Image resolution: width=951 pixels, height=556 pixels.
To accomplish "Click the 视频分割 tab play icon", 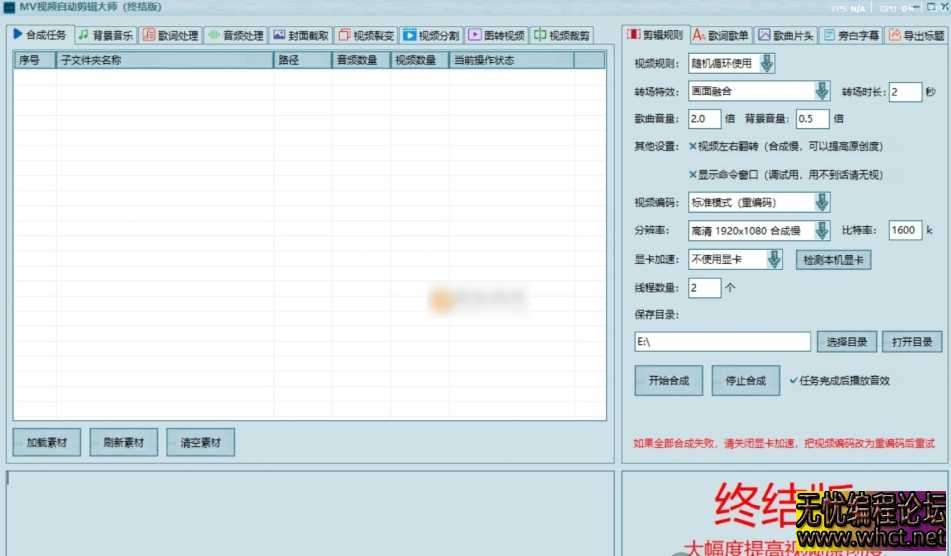I will pos(410,35).
